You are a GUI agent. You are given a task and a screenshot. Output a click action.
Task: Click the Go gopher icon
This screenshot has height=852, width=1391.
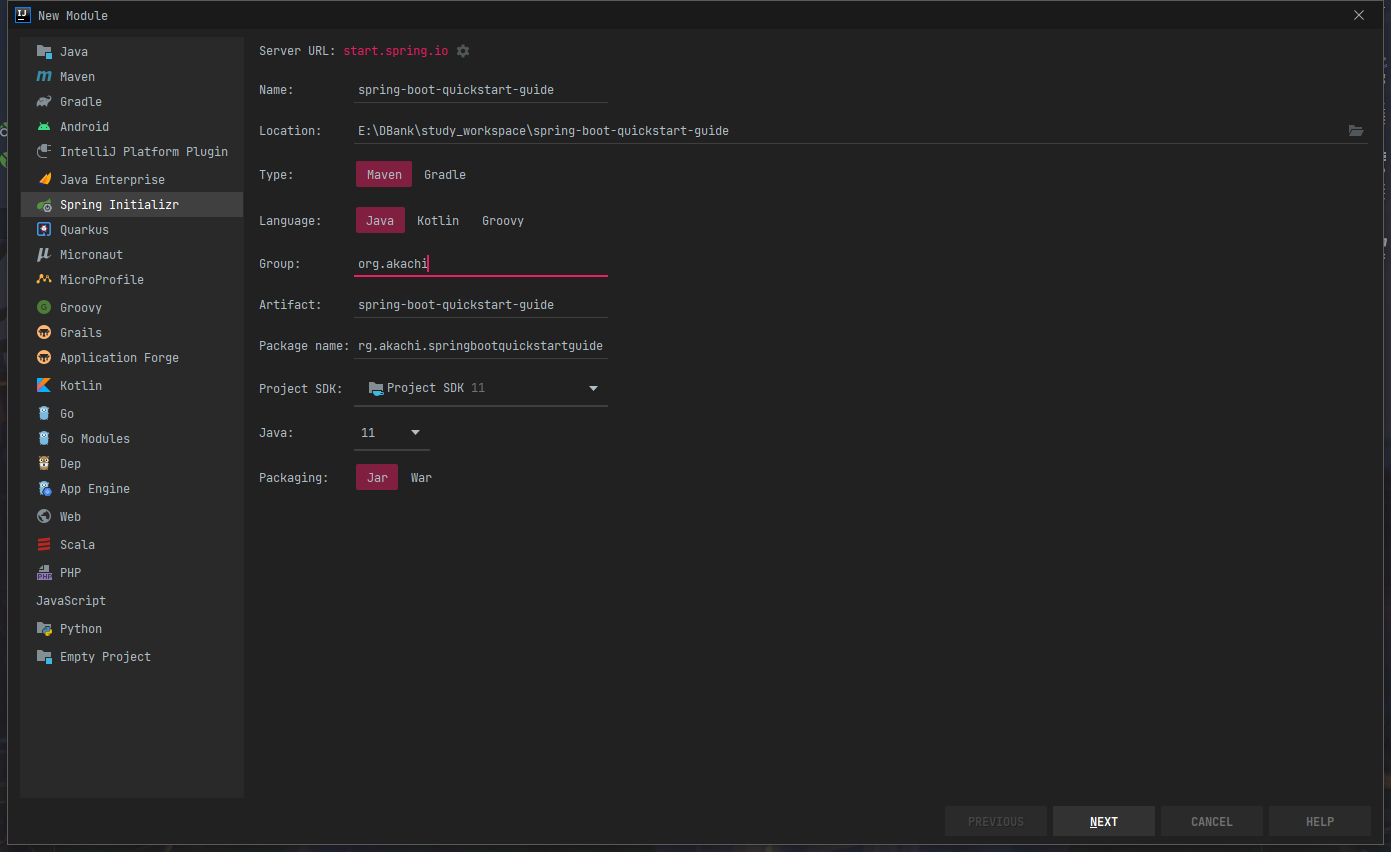click(x=44, y=413)
